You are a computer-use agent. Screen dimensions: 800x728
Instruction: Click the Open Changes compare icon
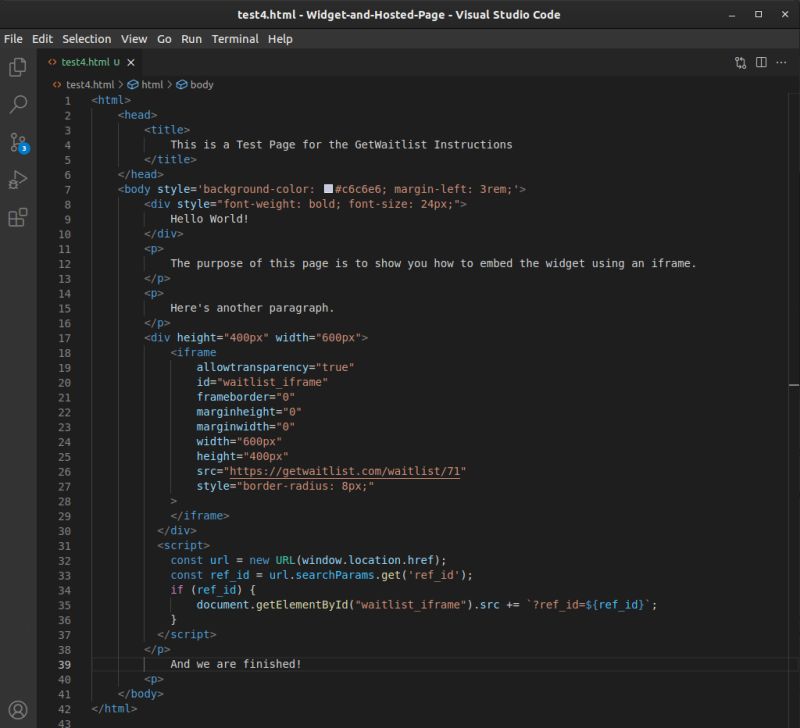(740, 63)
